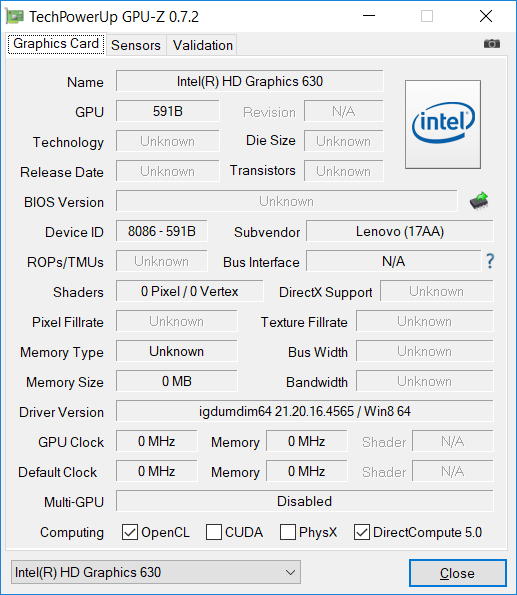Click the Intel vendor logo

coord(443,124)
